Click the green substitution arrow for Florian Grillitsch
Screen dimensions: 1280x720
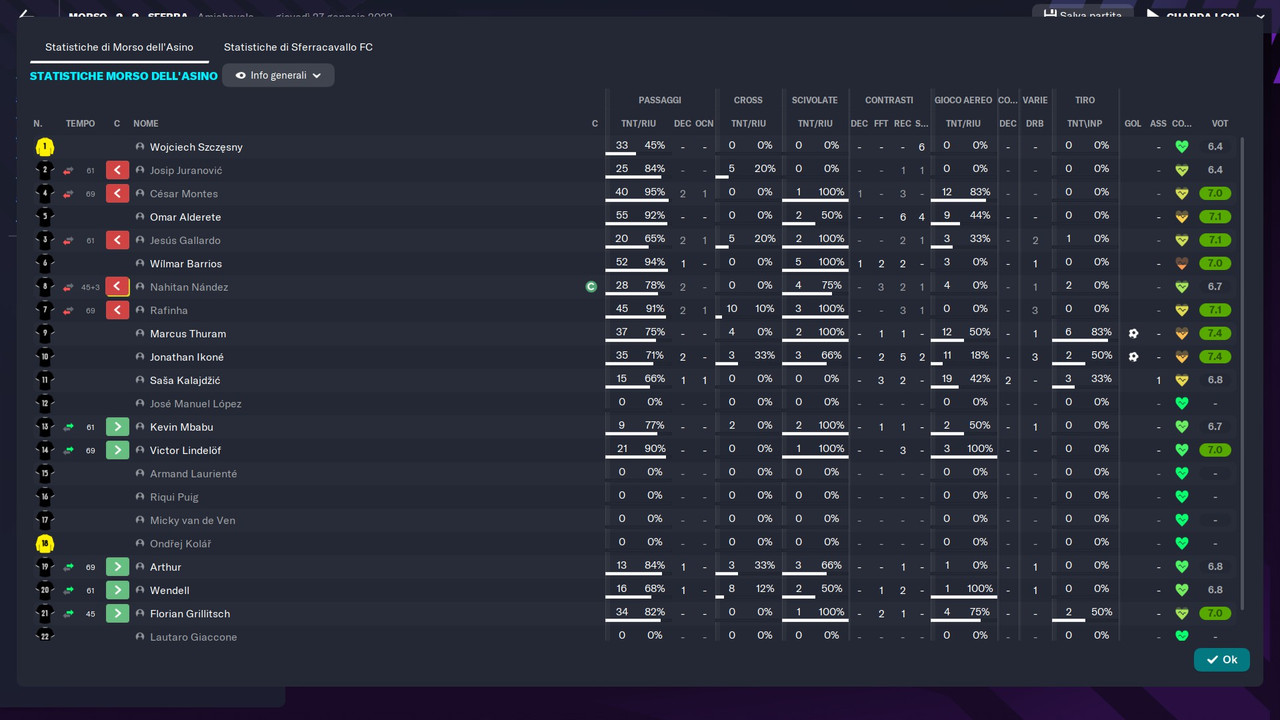click(x=118, y=613)
